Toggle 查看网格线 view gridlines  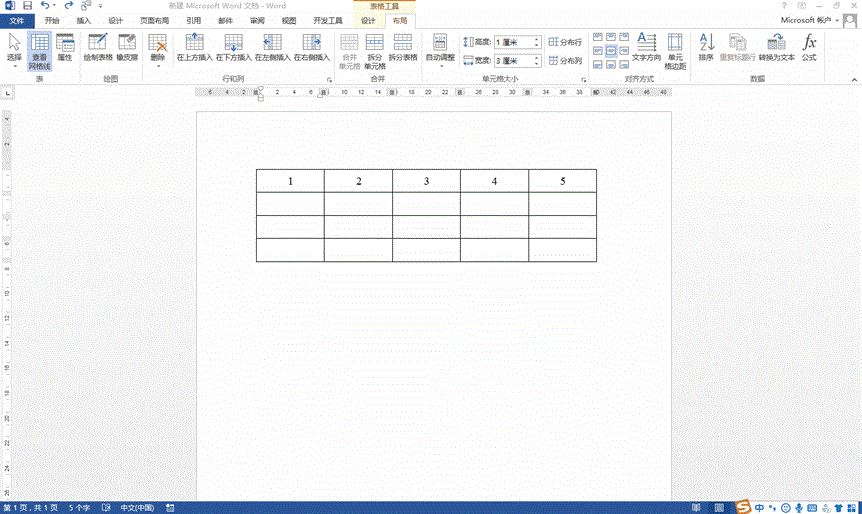coord(39,48)
